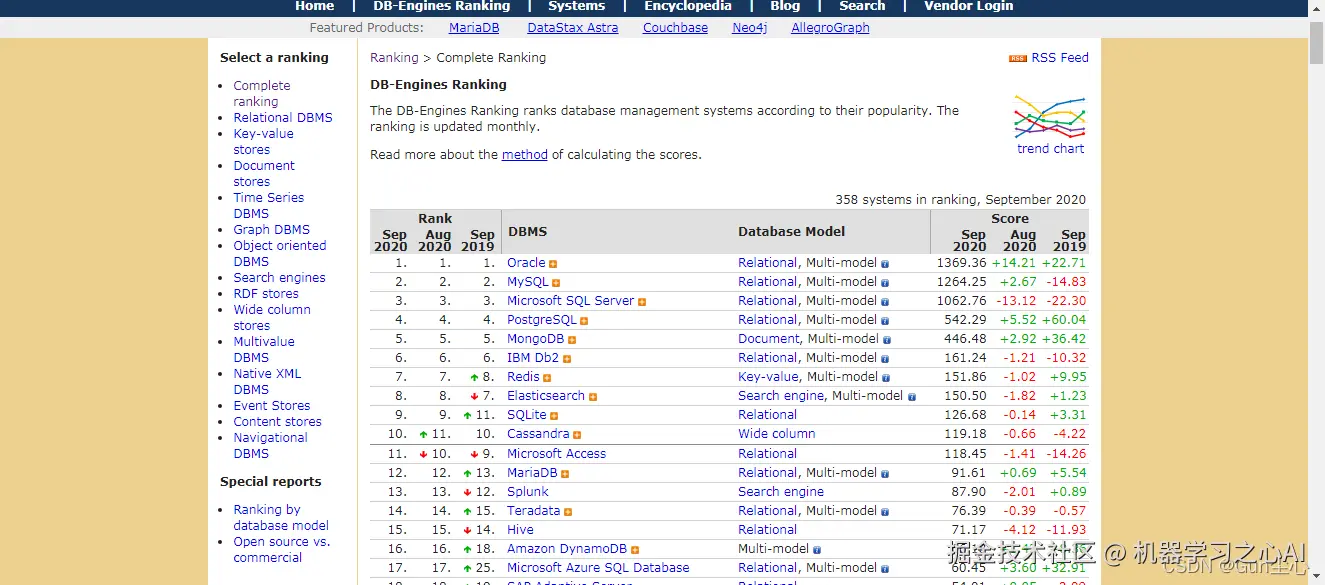1325x585 pixels.
Task: Open the Vendor Login menu item
Action: (x=968, y=6)
